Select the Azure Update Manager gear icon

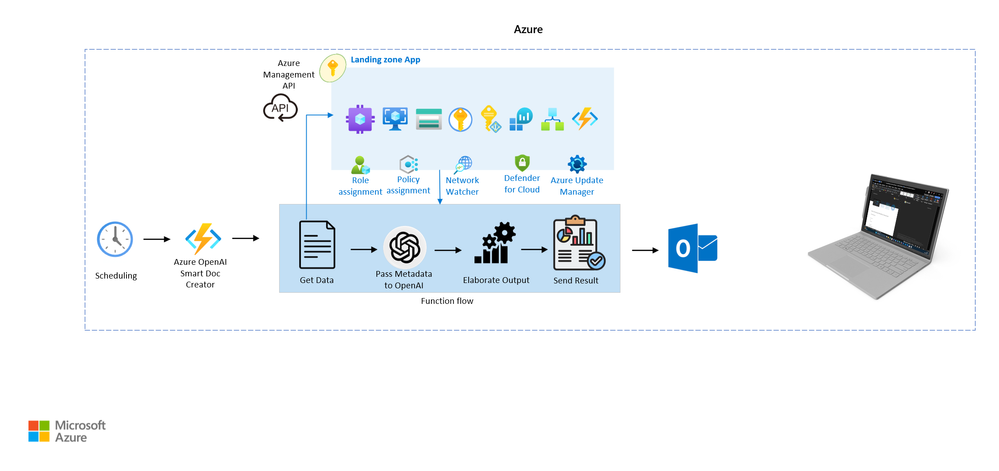tap(577, 164)
